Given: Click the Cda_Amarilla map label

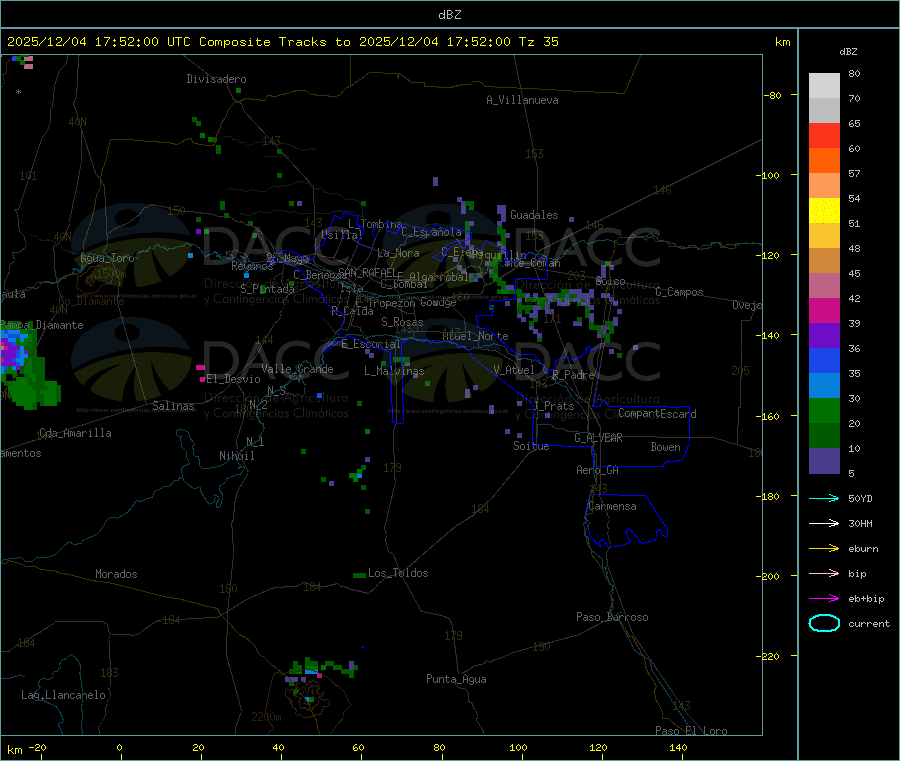Looking at the screenshot, I should 75,433.
